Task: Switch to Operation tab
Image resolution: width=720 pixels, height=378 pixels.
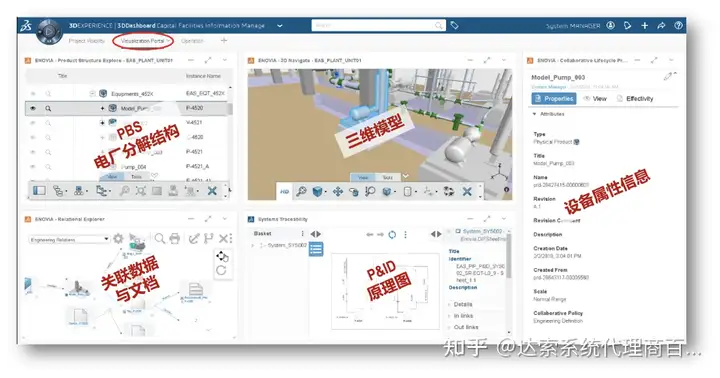Action: [x=192, y=41]
